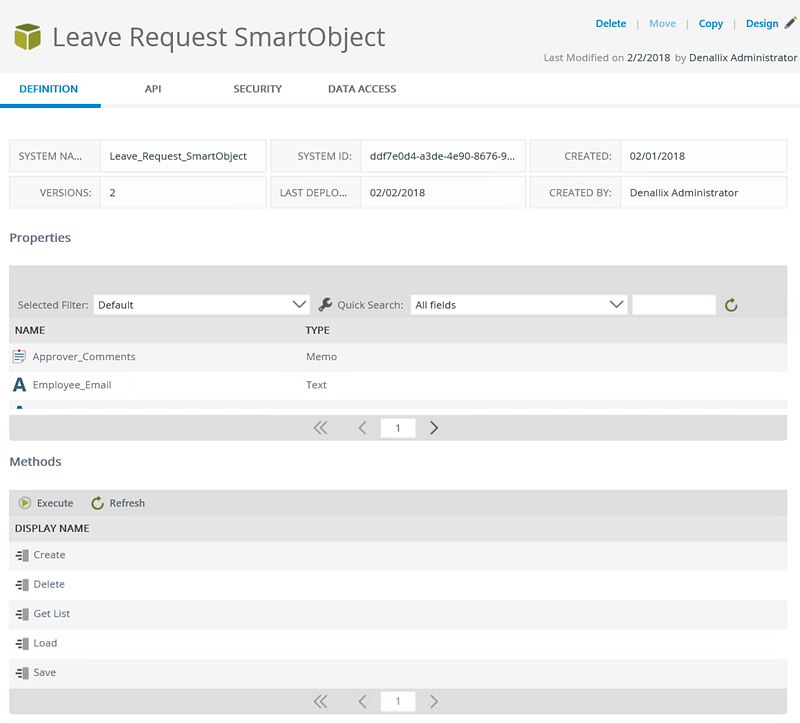
Task: Click the Execute play icon
Action: (24, 503)
